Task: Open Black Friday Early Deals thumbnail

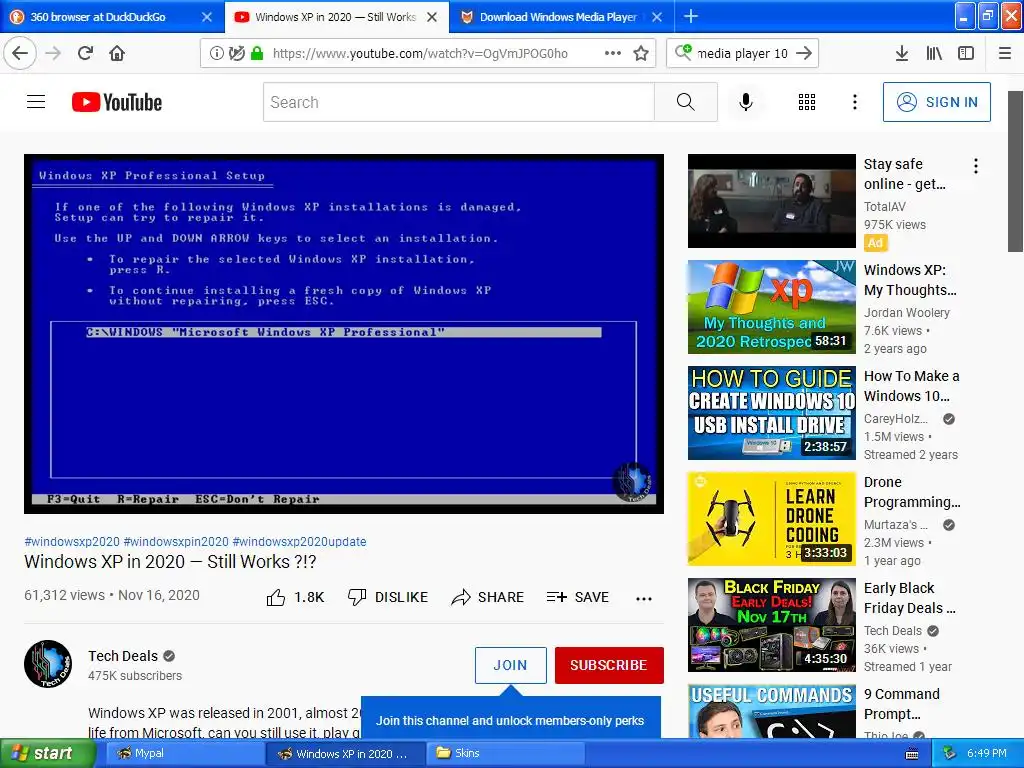Action: [x=771, y=625]
